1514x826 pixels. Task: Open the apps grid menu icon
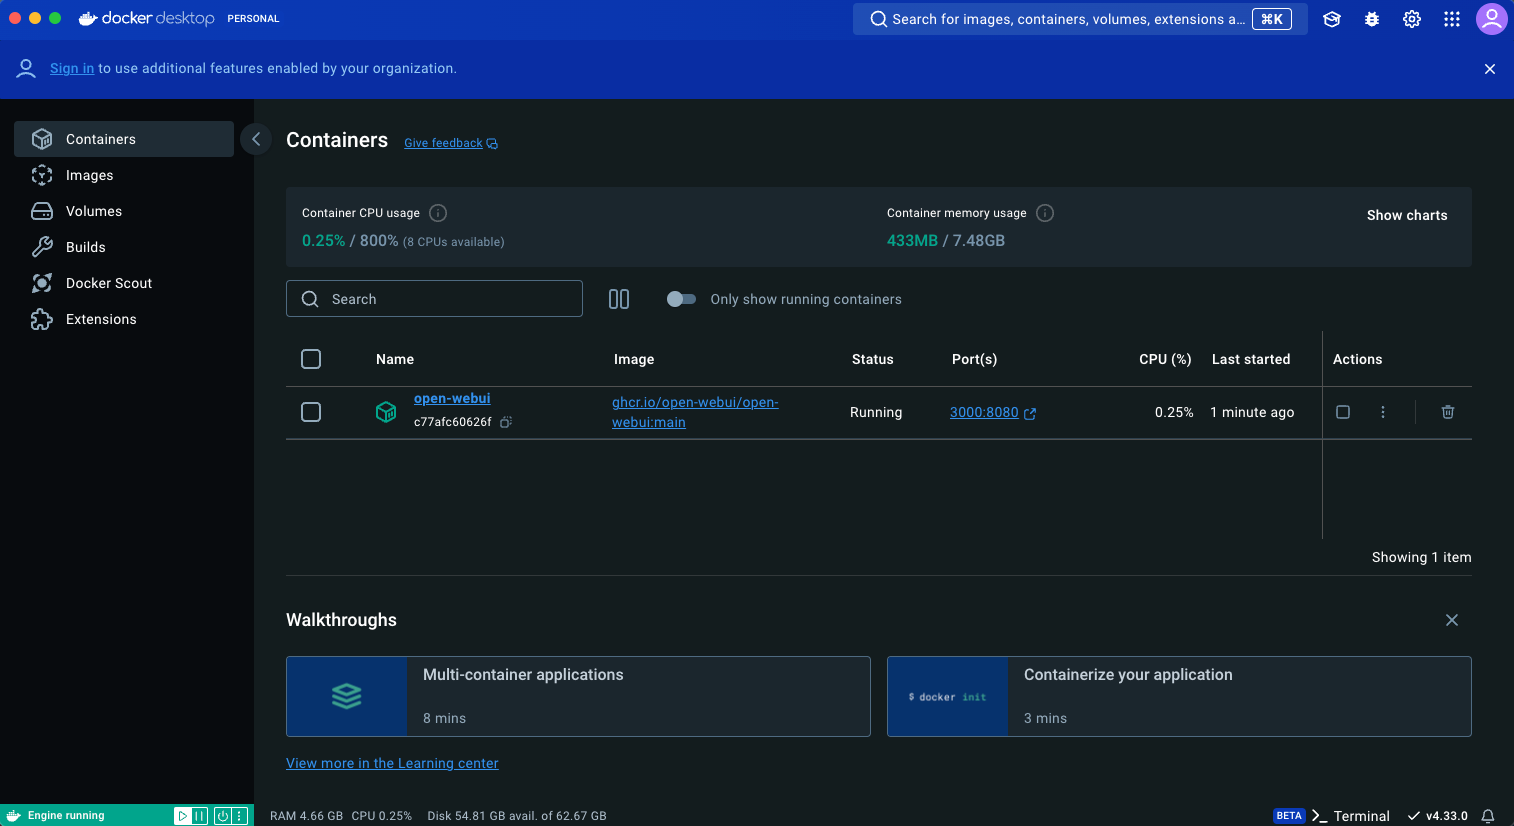(x=1452, y=19)
